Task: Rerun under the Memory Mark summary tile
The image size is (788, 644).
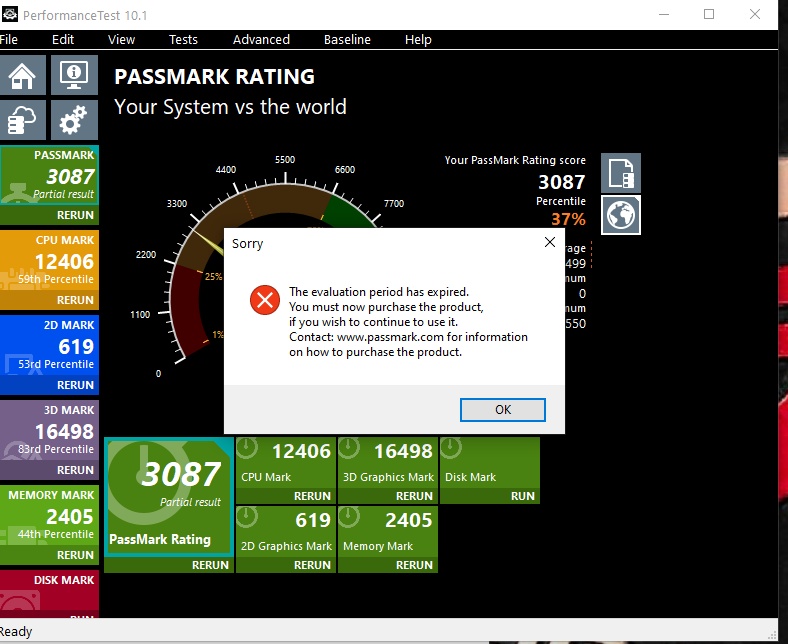Action: pyautogui.click(x=414, y=565)
